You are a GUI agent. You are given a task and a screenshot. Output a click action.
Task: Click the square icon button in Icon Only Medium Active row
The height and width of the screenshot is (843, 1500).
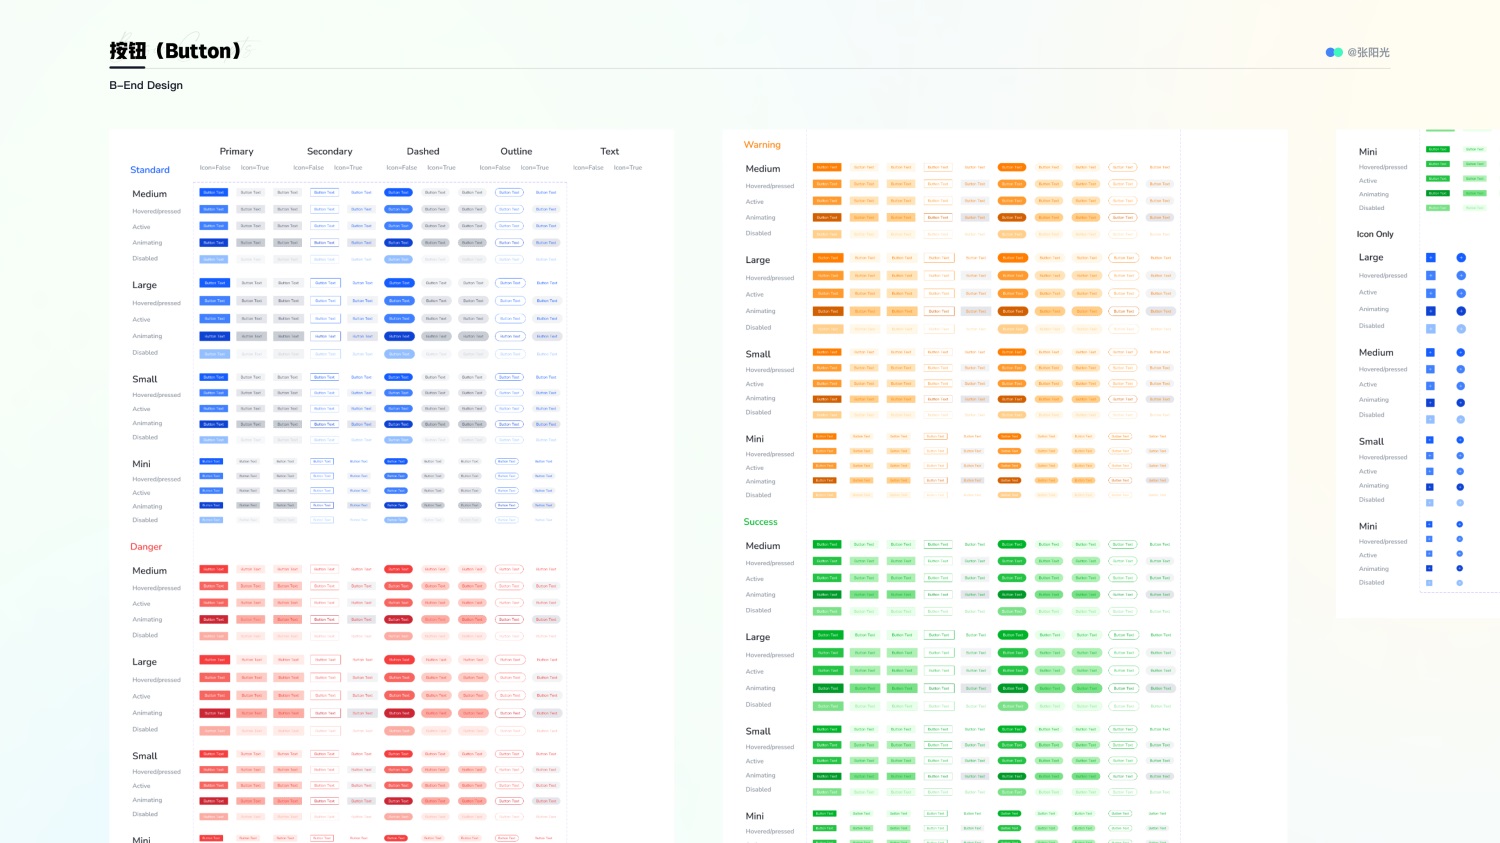pos(1430,386)
